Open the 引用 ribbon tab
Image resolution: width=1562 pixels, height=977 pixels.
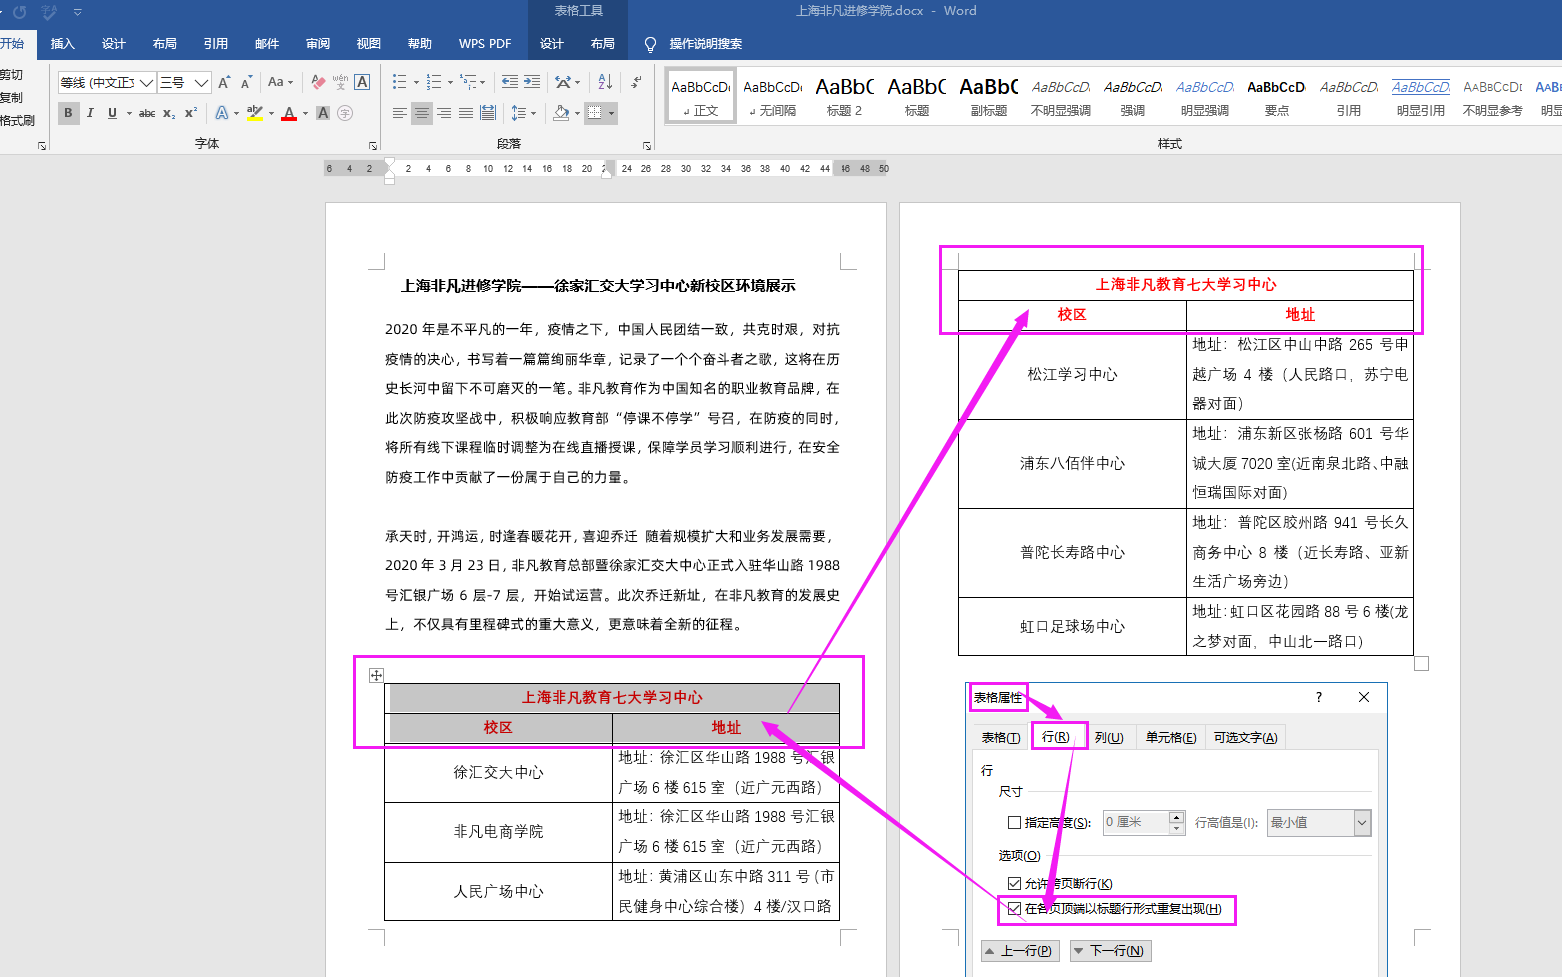(x=216, y=44)
